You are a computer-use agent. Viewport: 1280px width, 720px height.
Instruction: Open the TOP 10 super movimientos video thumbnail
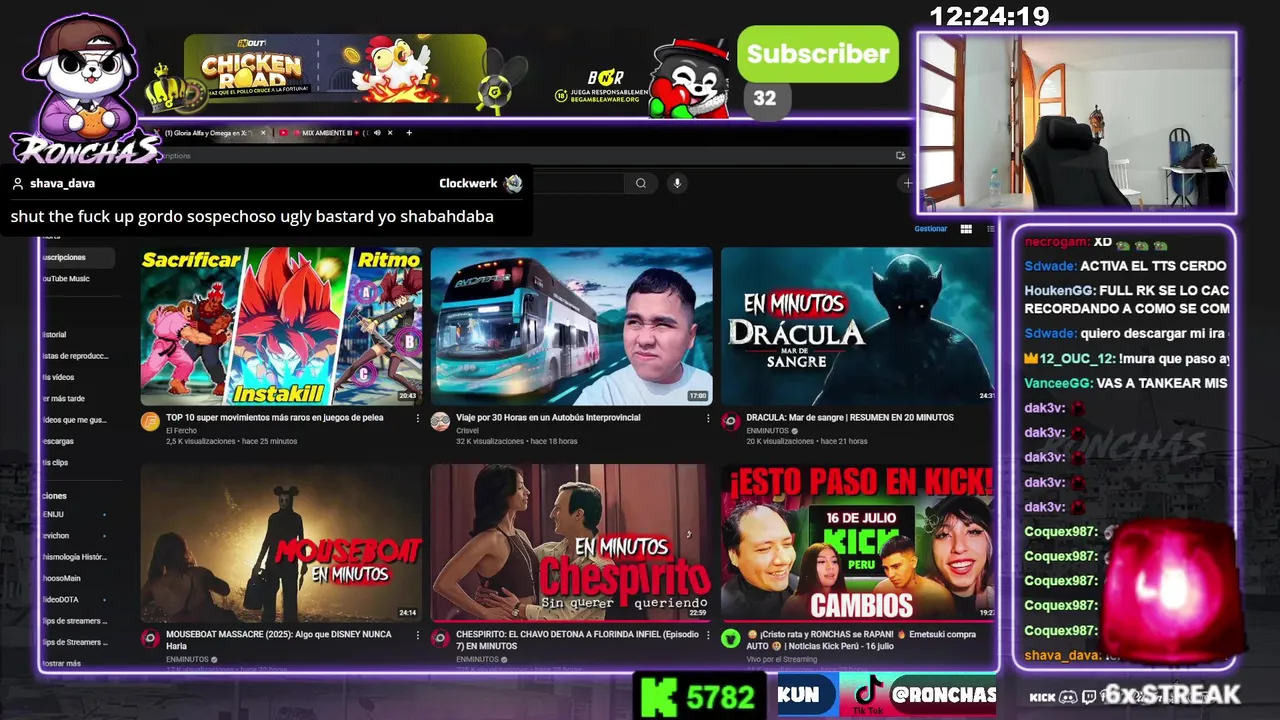tap(281, 326)
